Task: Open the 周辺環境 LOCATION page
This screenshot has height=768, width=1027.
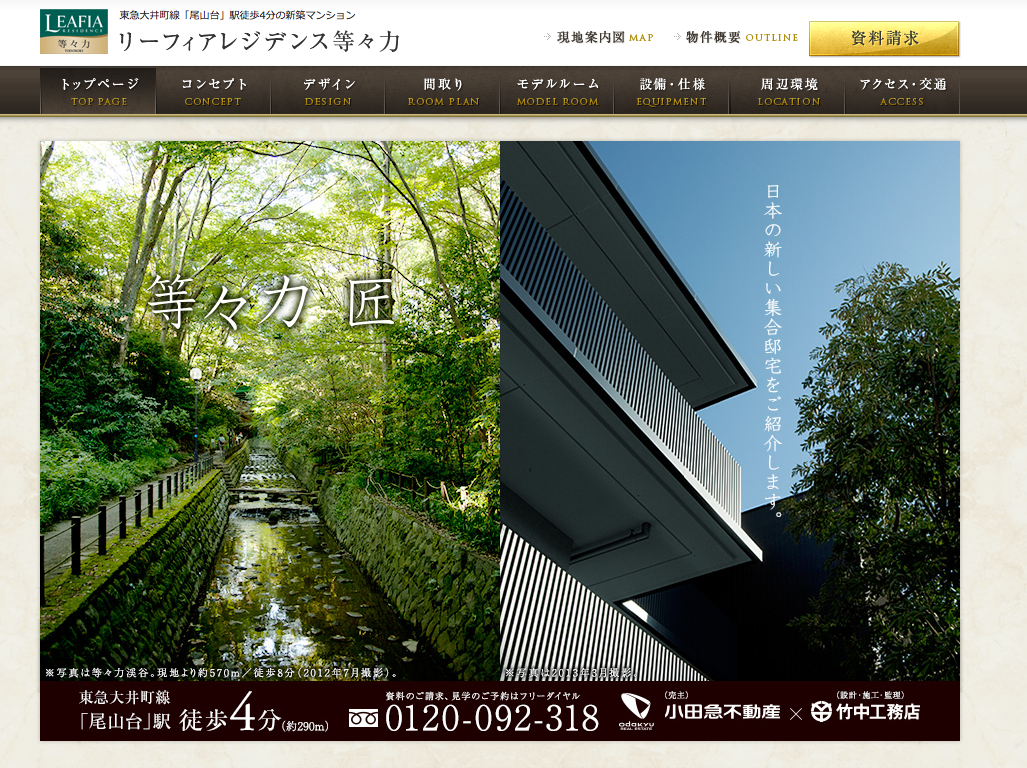Action: coord(788,91)
